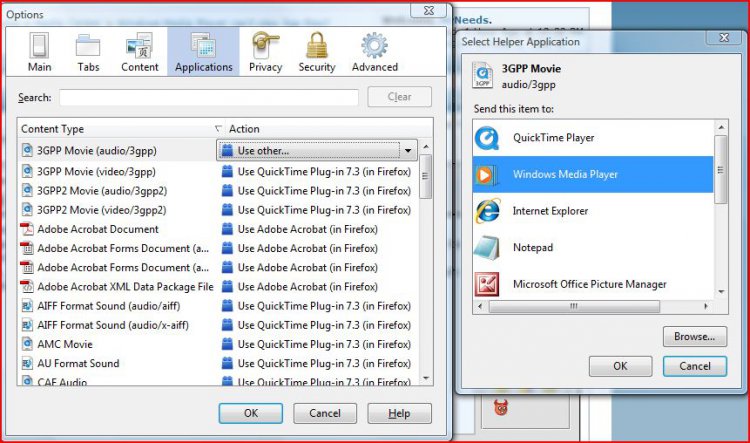Sort by Content Type column header

point(121,129)
